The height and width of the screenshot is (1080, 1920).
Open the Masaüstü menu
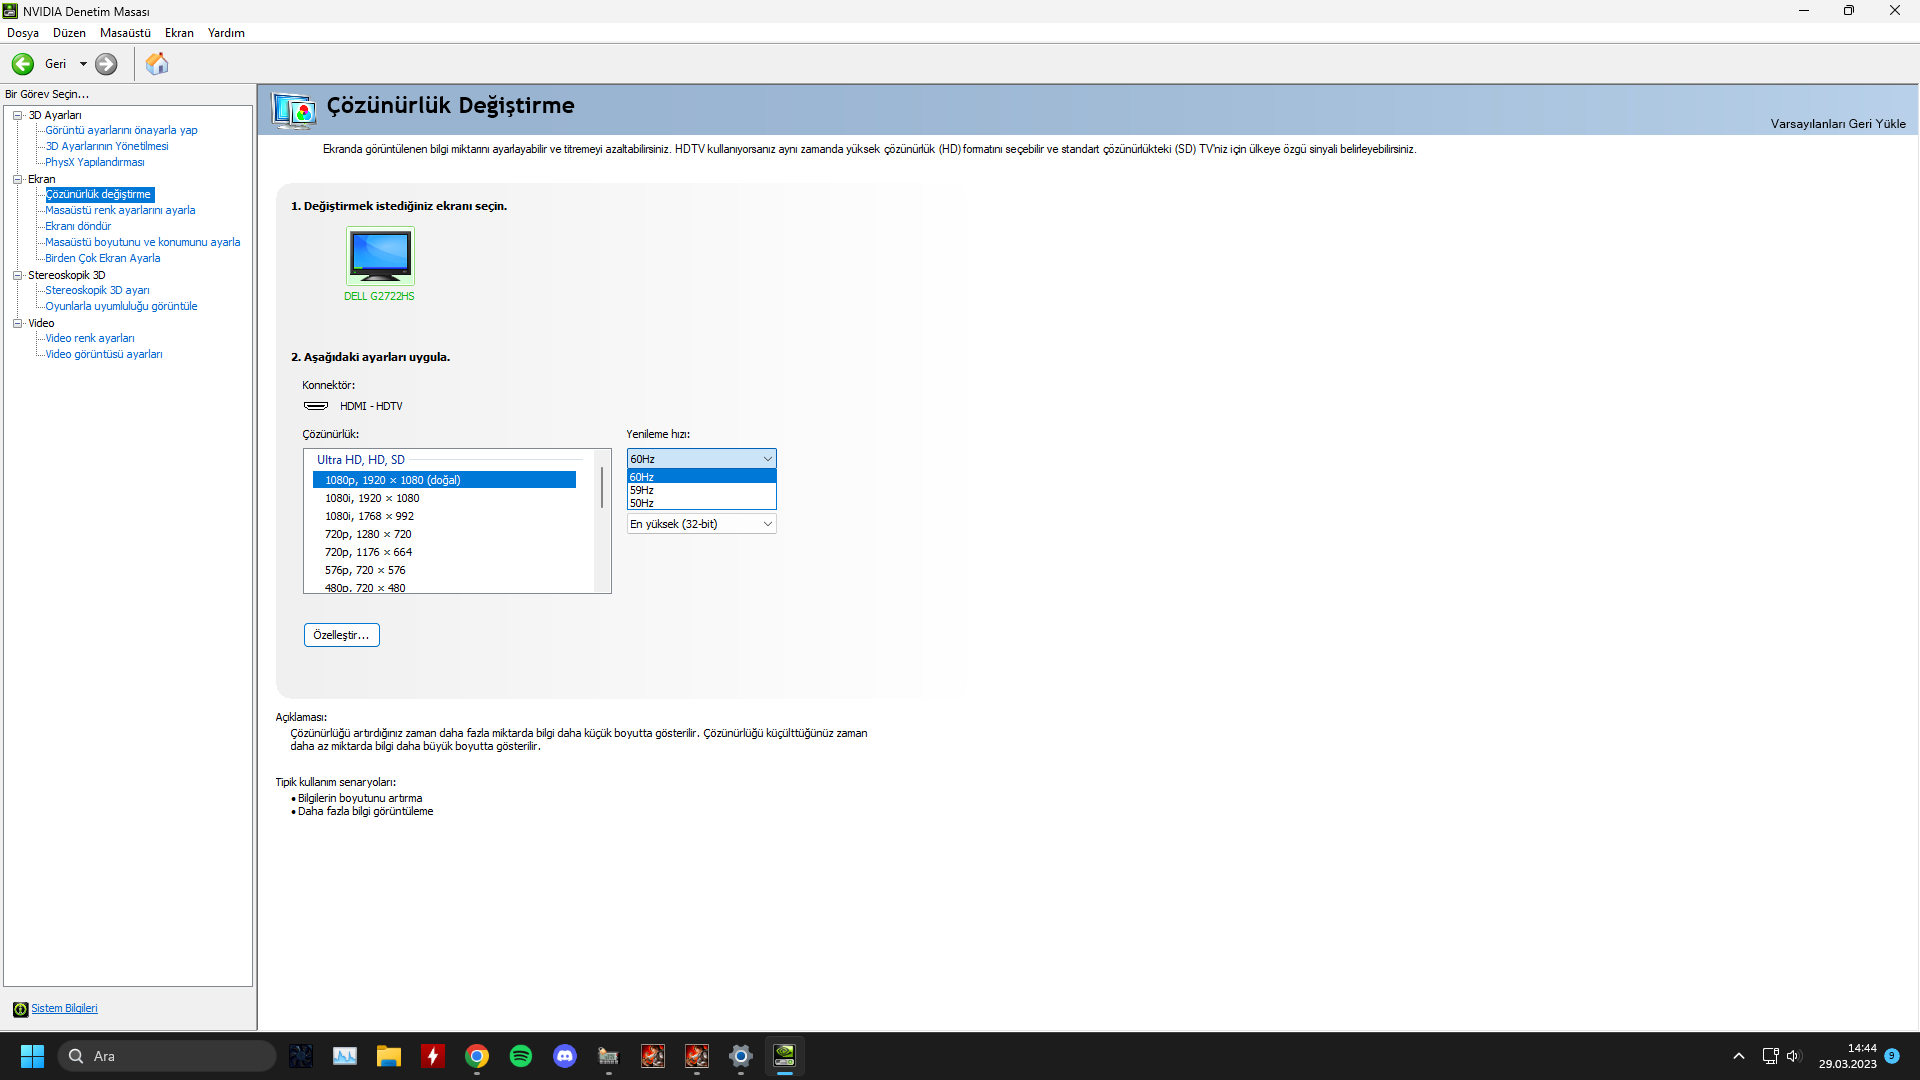(x=125, y=33)
